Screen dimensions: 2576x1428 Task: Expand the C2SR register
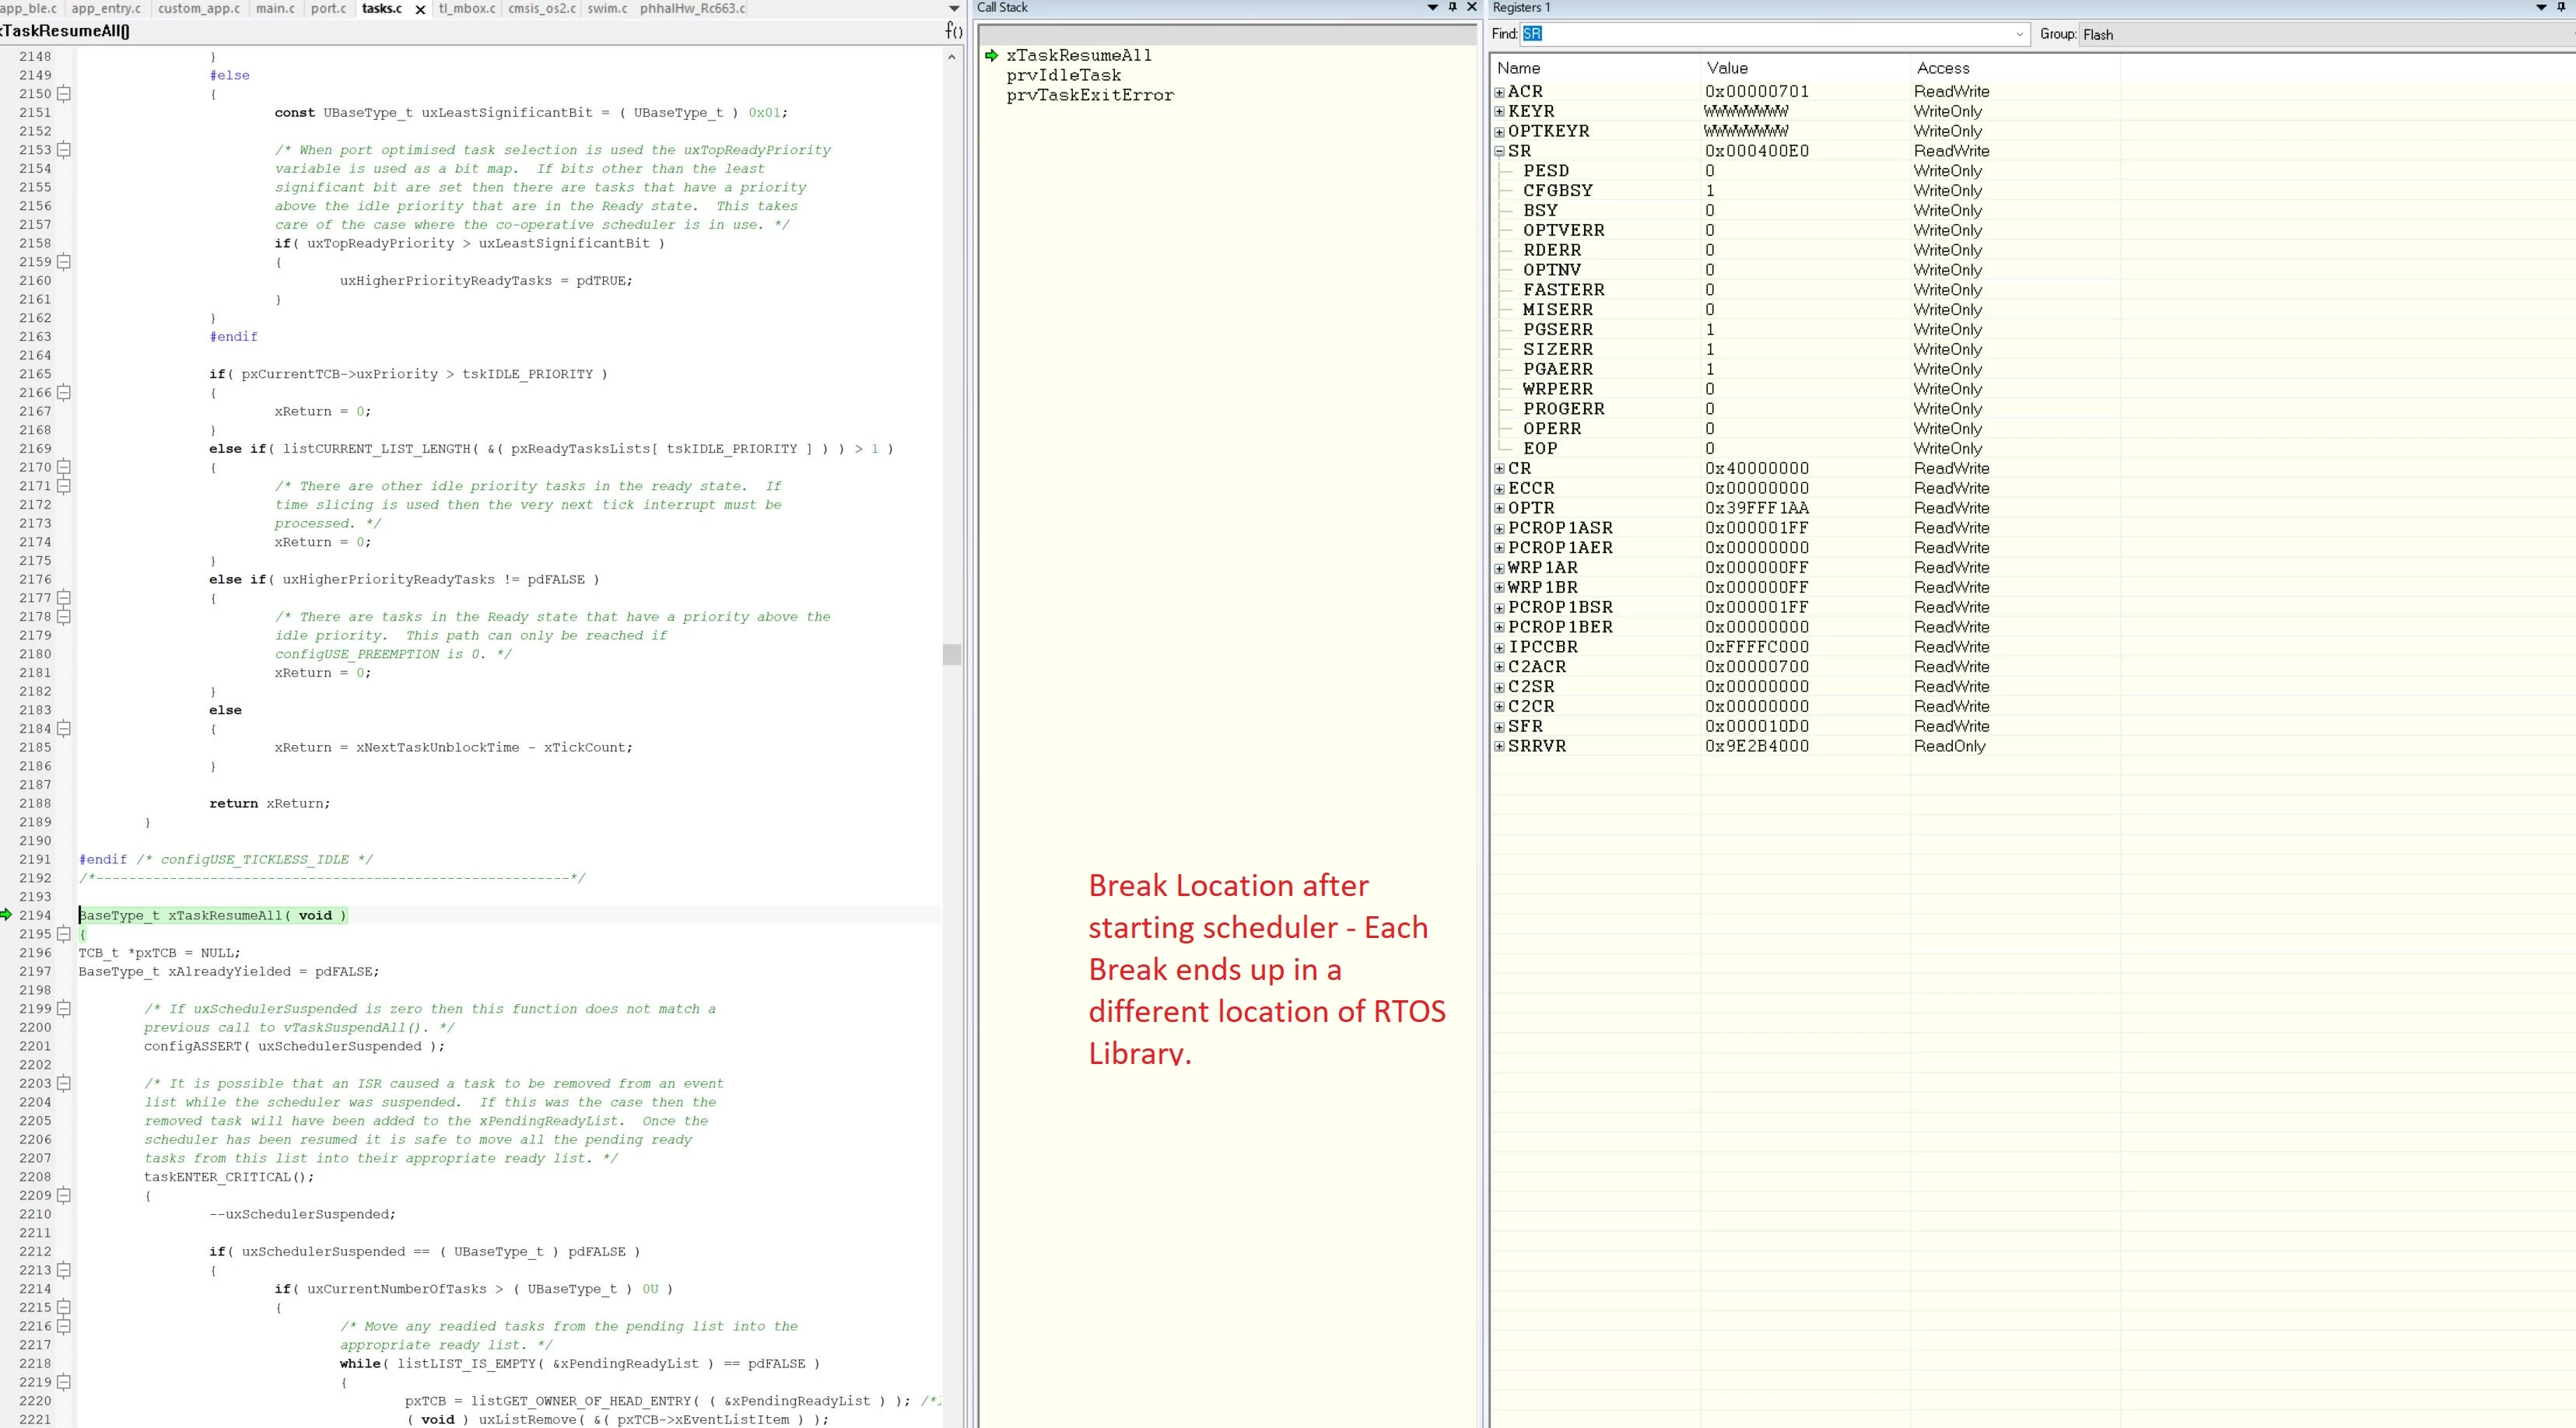1499,687
